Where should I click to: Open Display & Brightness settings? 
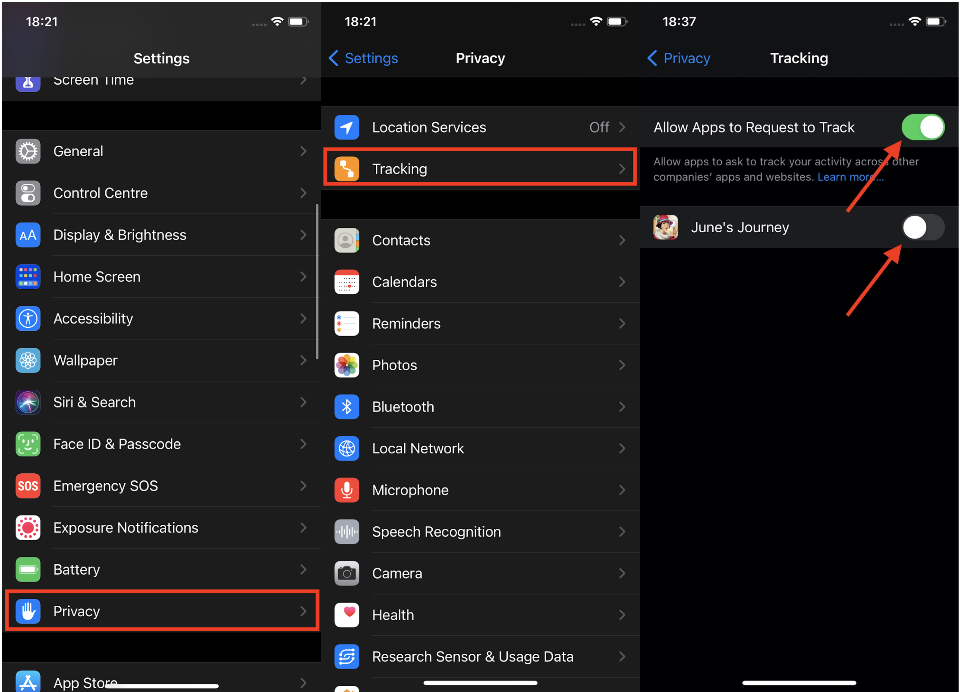[120, 235]
